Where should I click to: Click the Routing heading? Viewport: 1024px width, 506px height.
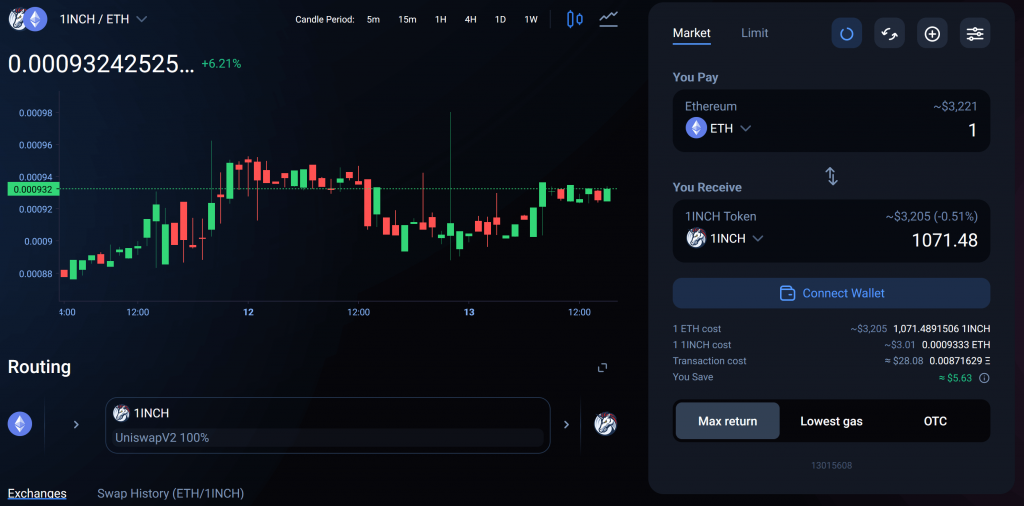click(39, 367)
